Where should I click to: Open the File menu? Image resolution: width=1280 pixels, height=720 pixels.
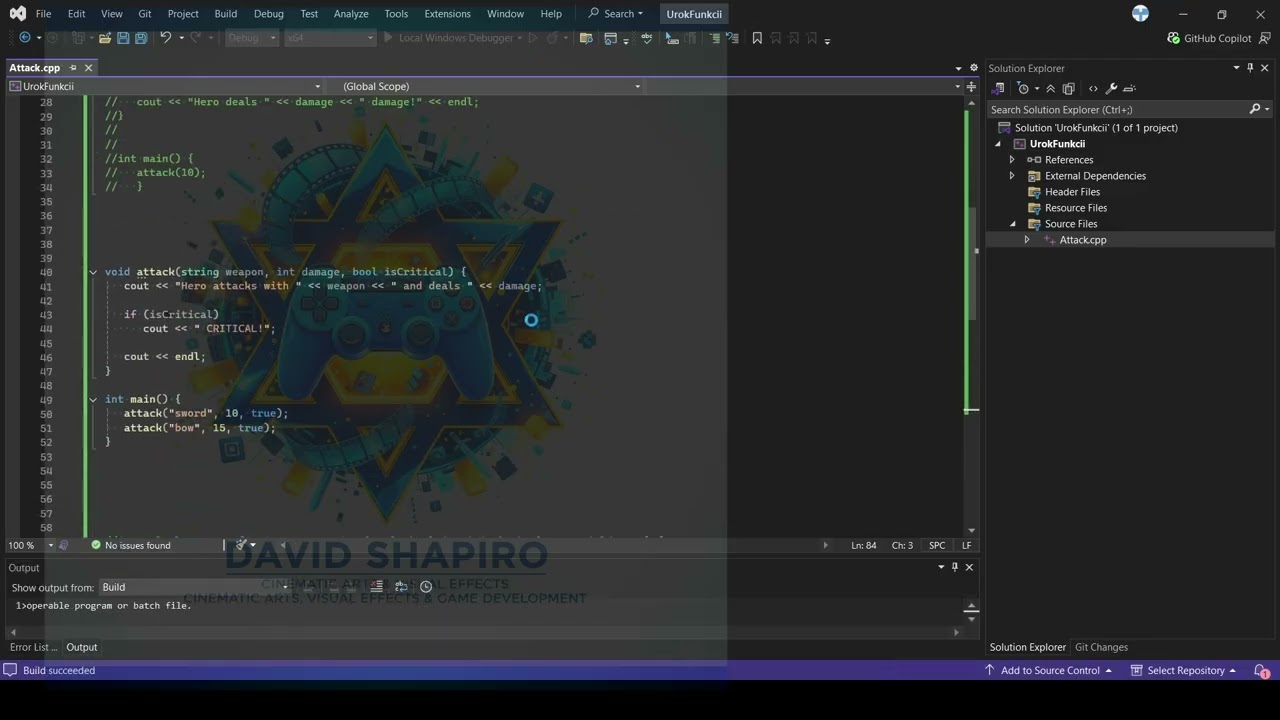[43, 14]
